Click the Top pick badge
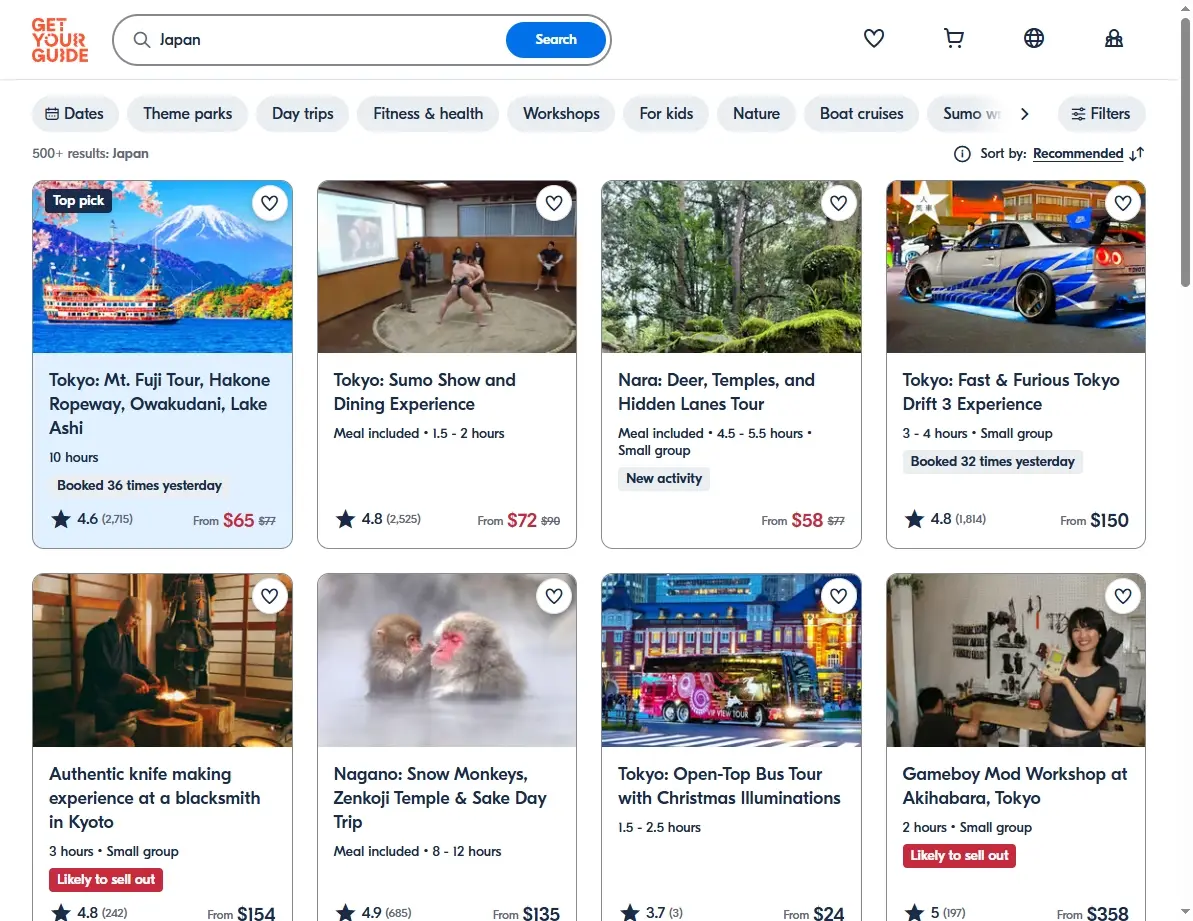Image resolution: width=1193 pixels, height=921 pixels. coord(78,201)
